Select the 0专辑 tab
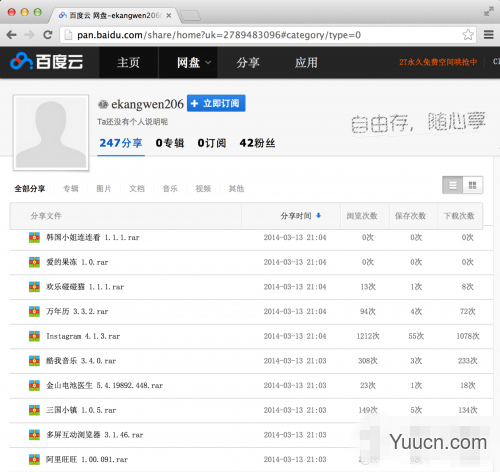The height and width of the screenshot is (472, 500). coord(170,143)
